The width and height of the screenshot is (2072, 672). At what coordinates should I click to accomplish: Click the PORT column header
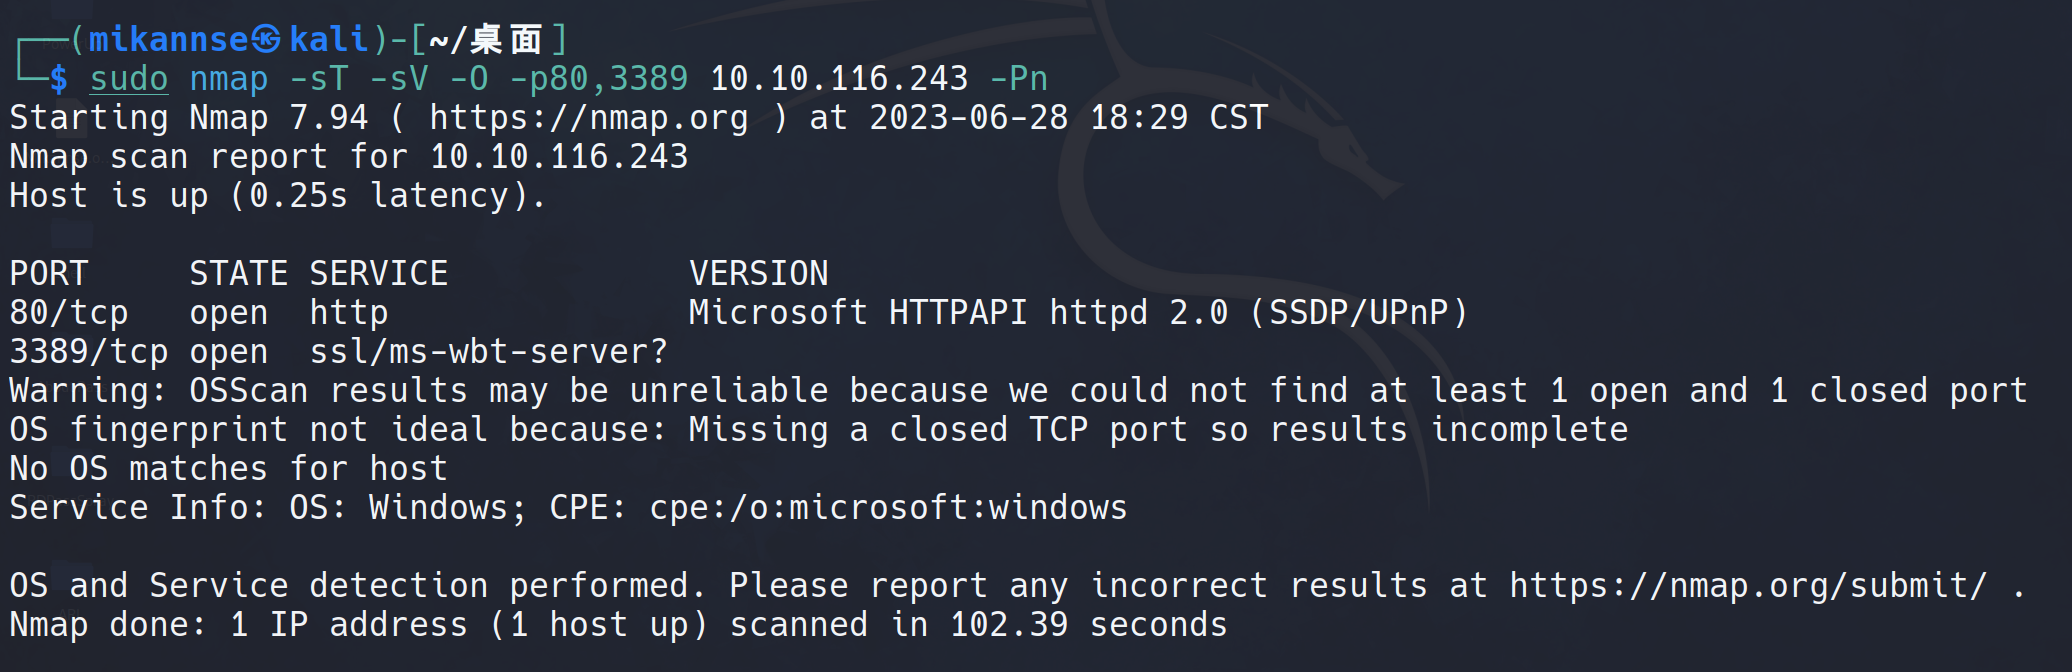[x=49, y=274]
